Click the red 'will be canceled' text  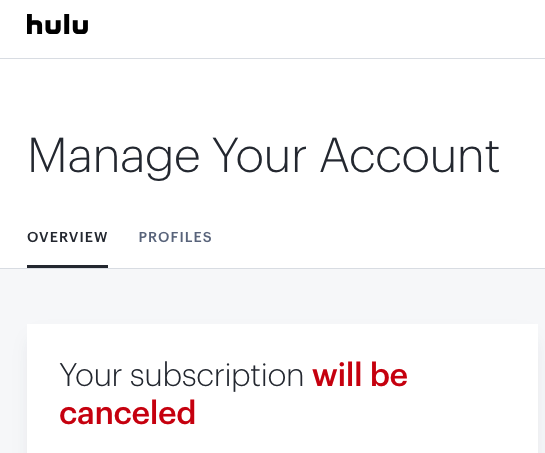pos(233,394)
